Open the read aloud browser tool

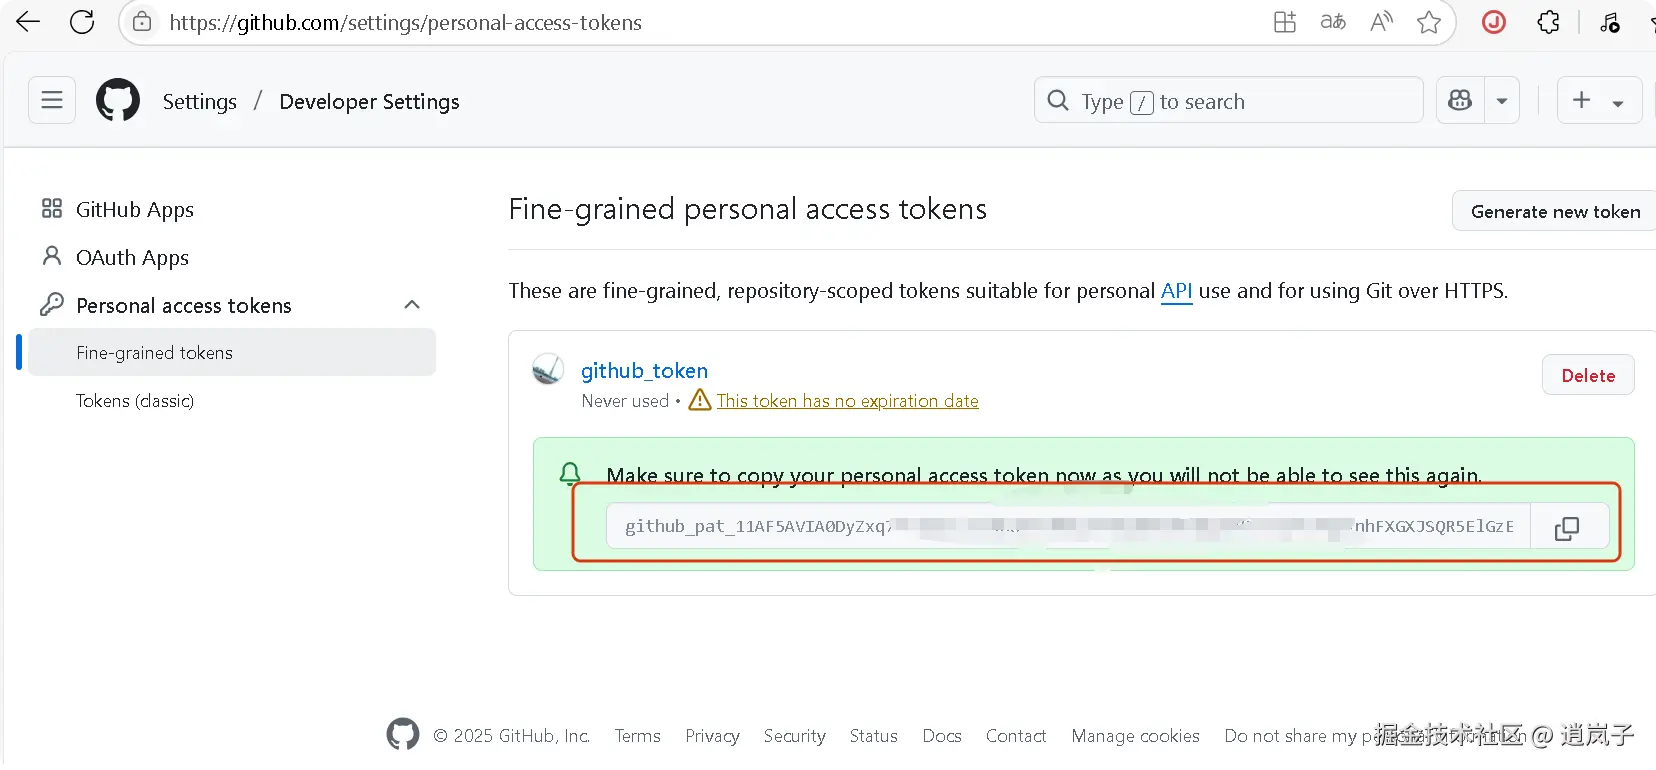(1381, 22)
